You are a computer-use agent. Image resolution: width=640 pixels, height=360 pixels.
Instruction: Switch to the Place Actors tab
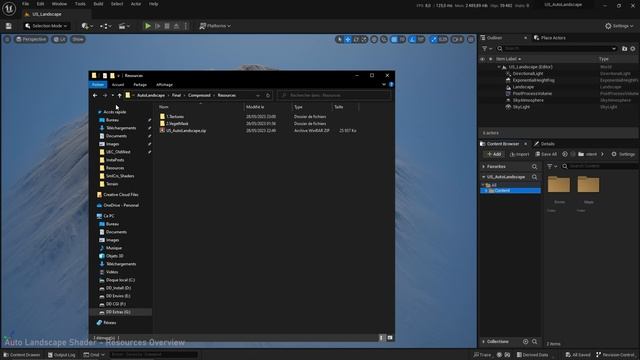pyautogui.click(x=549, y=38)
